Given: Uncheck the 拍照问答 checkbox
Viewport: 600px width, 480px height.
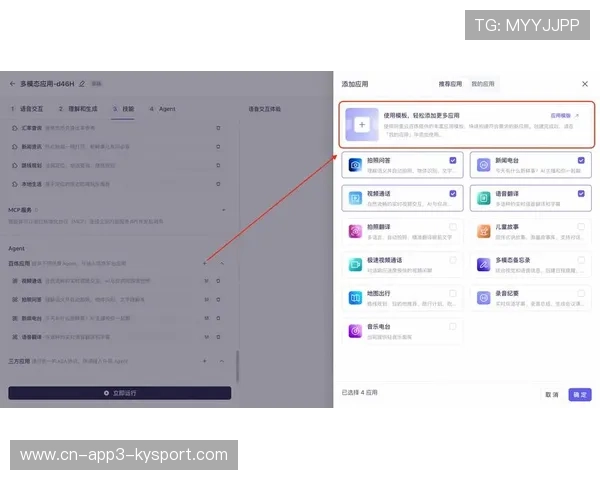Looking at the screenshot, I should (x=453, y=160).
